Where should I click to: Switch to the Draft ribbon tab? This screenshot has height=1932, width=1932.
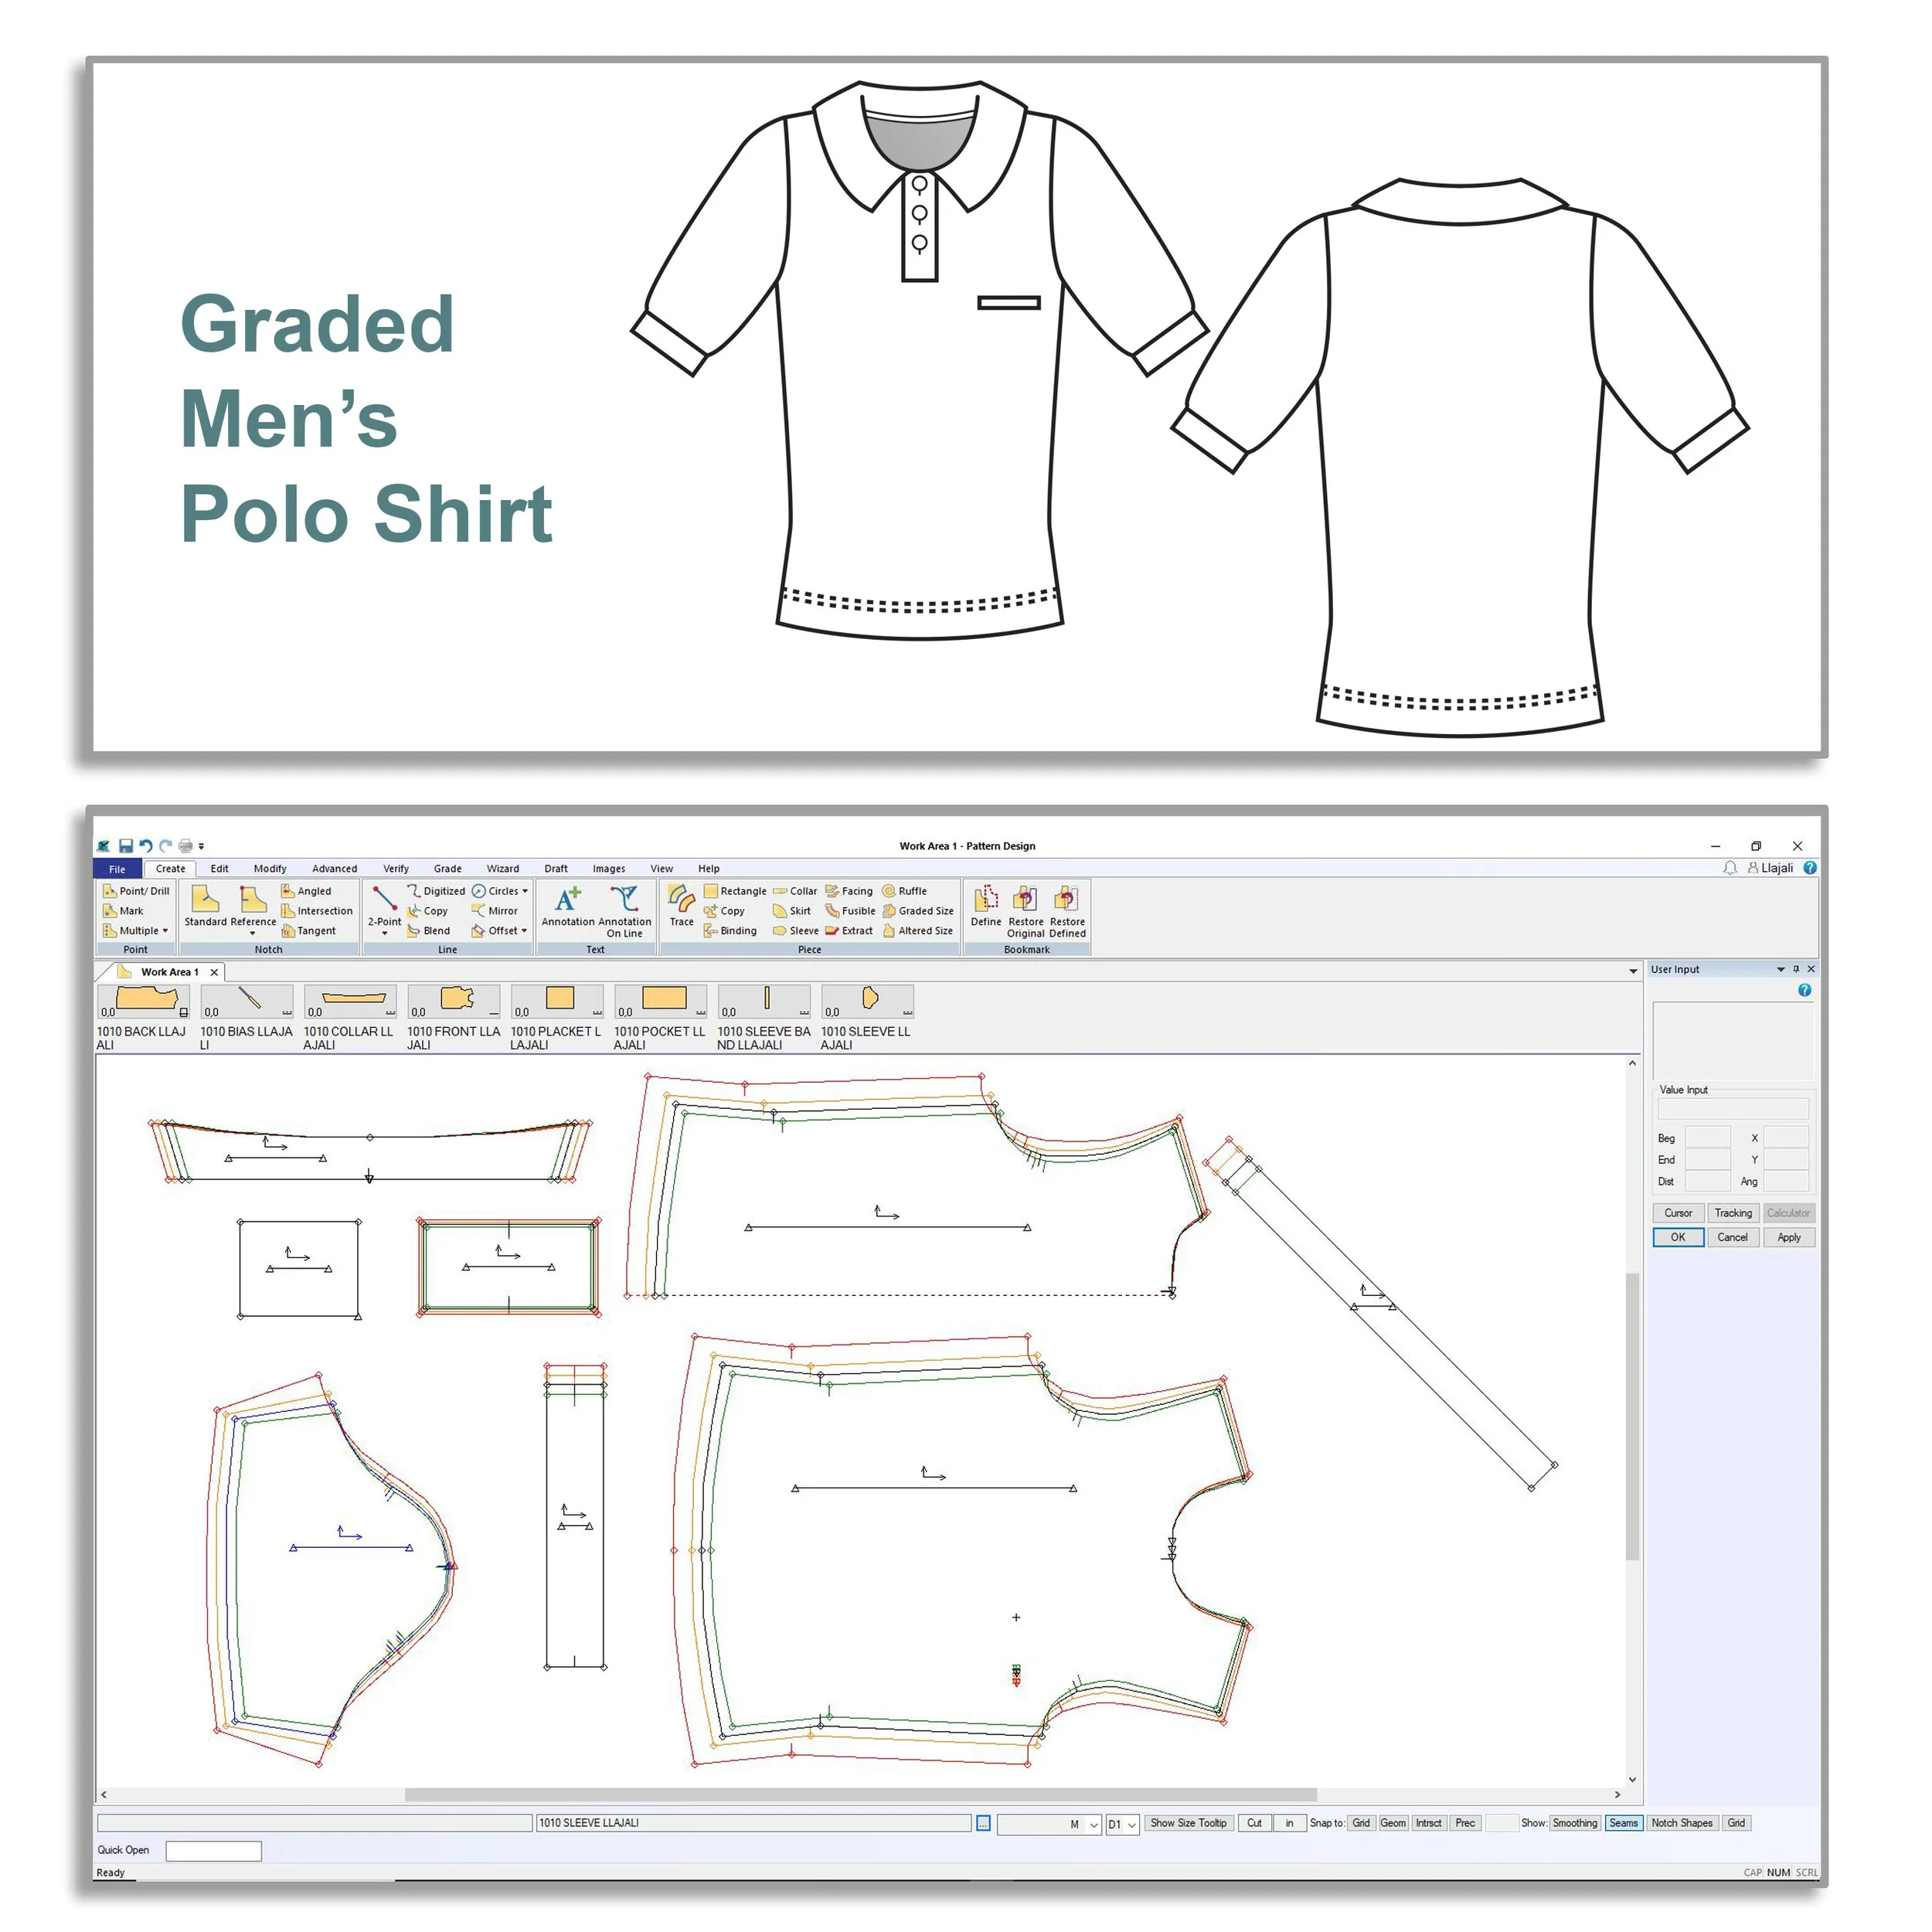pos(556,869)
